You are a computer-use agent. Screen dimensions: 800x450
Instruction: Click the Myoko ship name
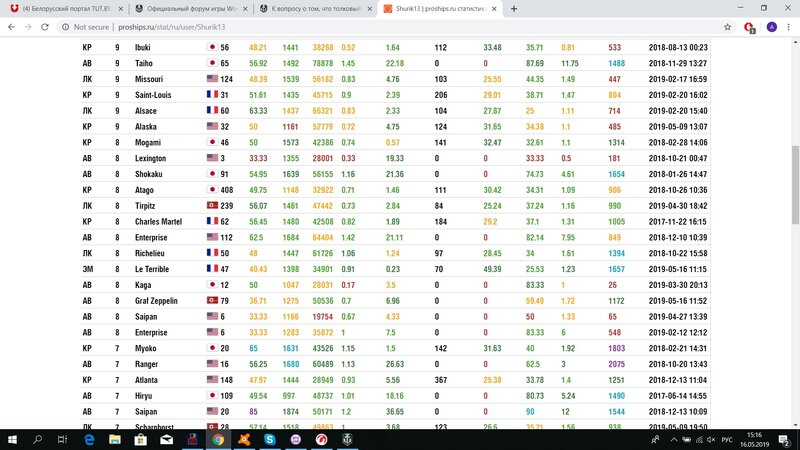(145, 348)
